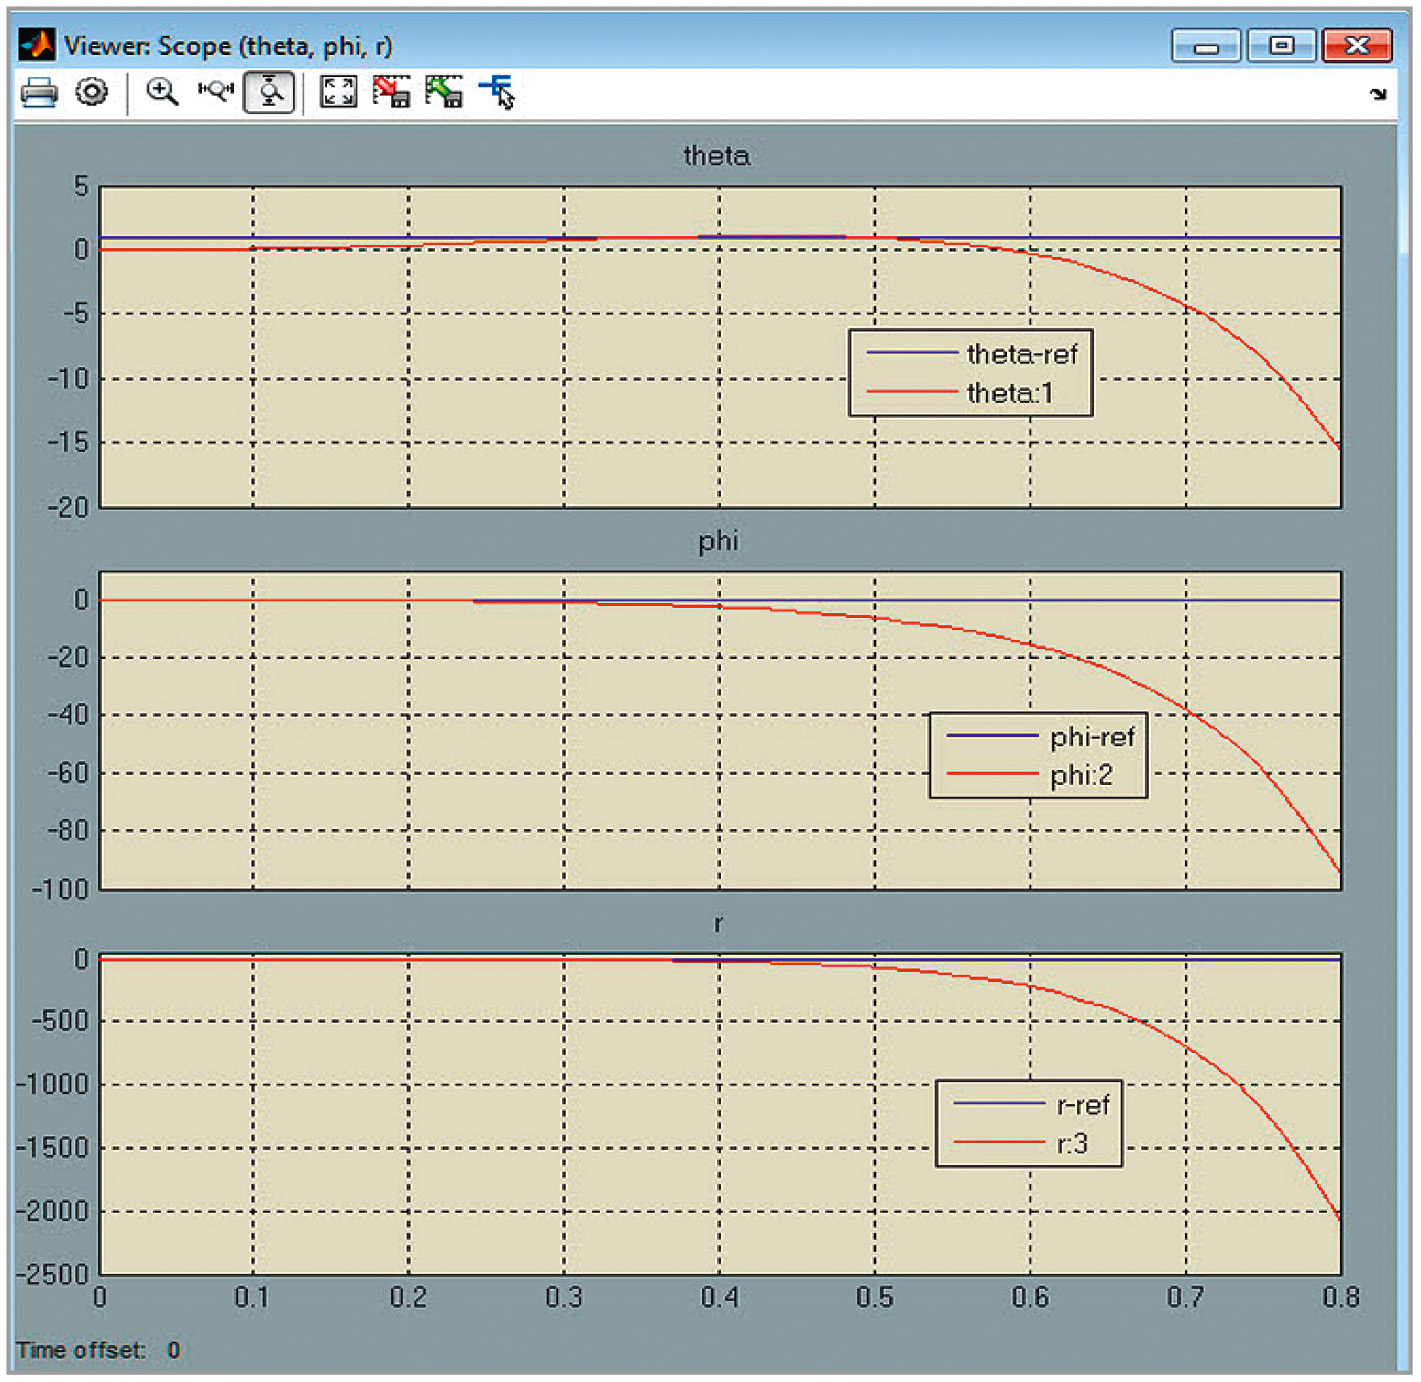Click x-axis label 0.4

pyautogui.click(x=719, y=1298)
